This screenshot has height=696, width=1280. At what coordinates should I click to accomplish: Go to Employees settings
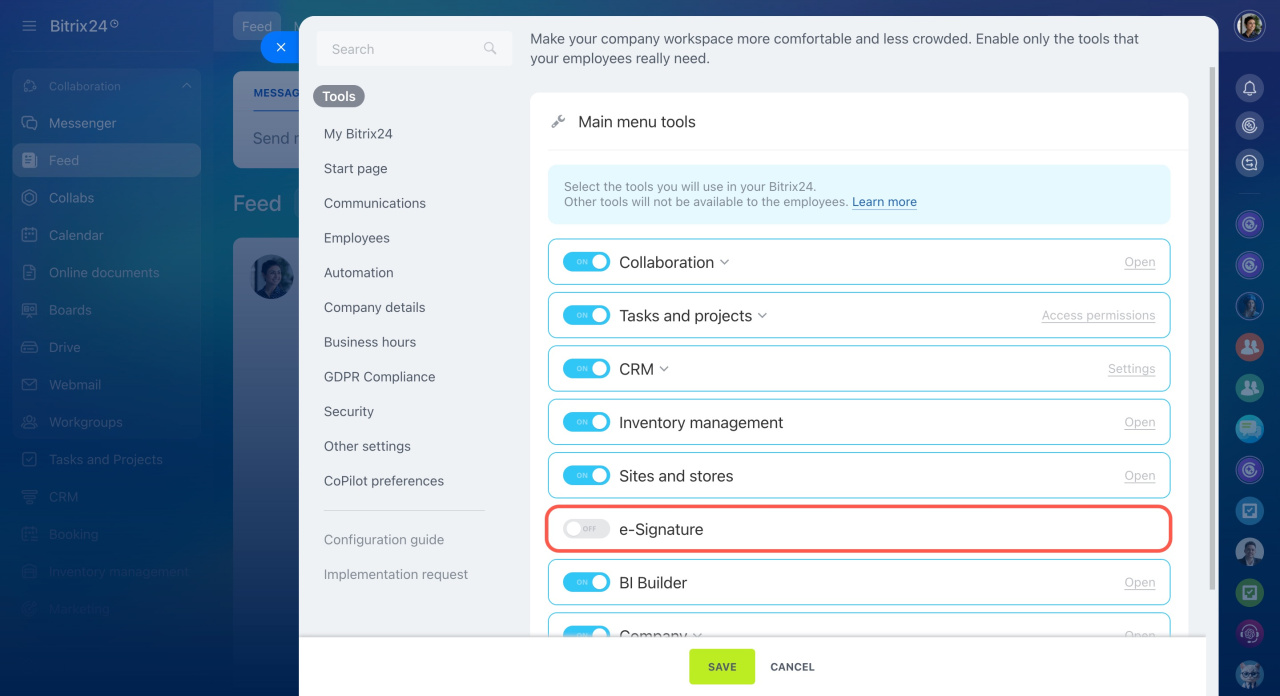click(x=356, y=238)
